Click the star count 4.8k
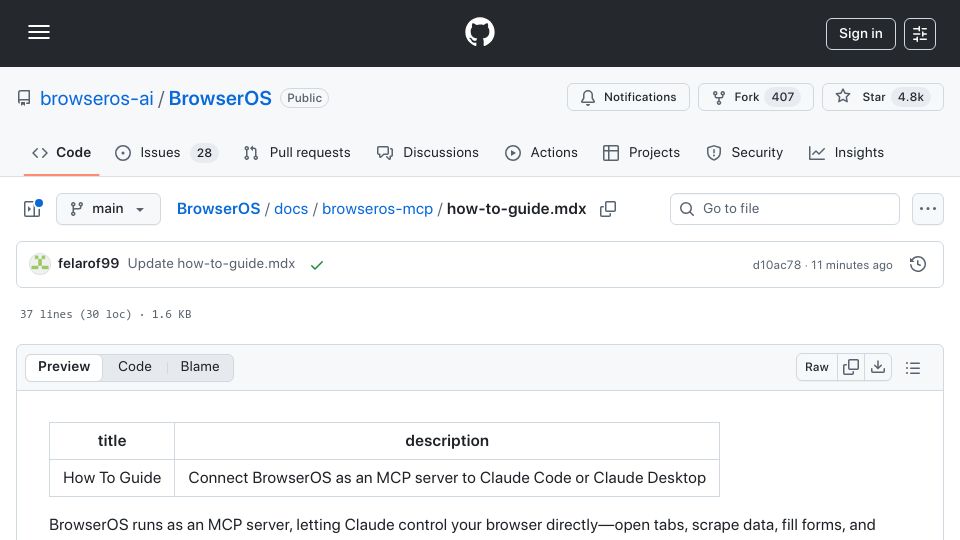This screenshot has height=540, width=960. click(910, 97)
